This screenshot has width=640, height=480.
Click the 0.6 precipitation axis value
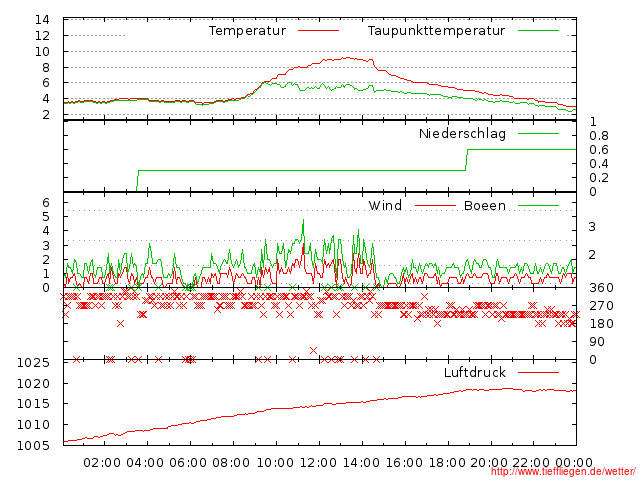coord(599,149)
